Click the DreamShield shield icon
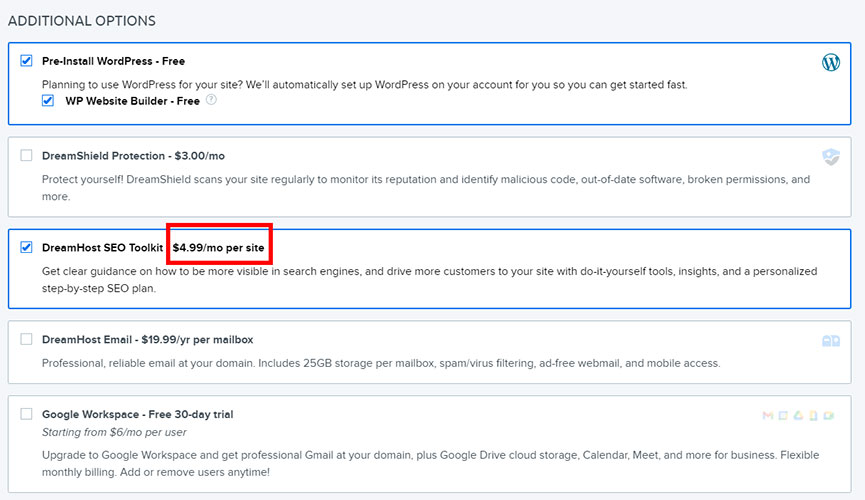 (x=831, y=157)
